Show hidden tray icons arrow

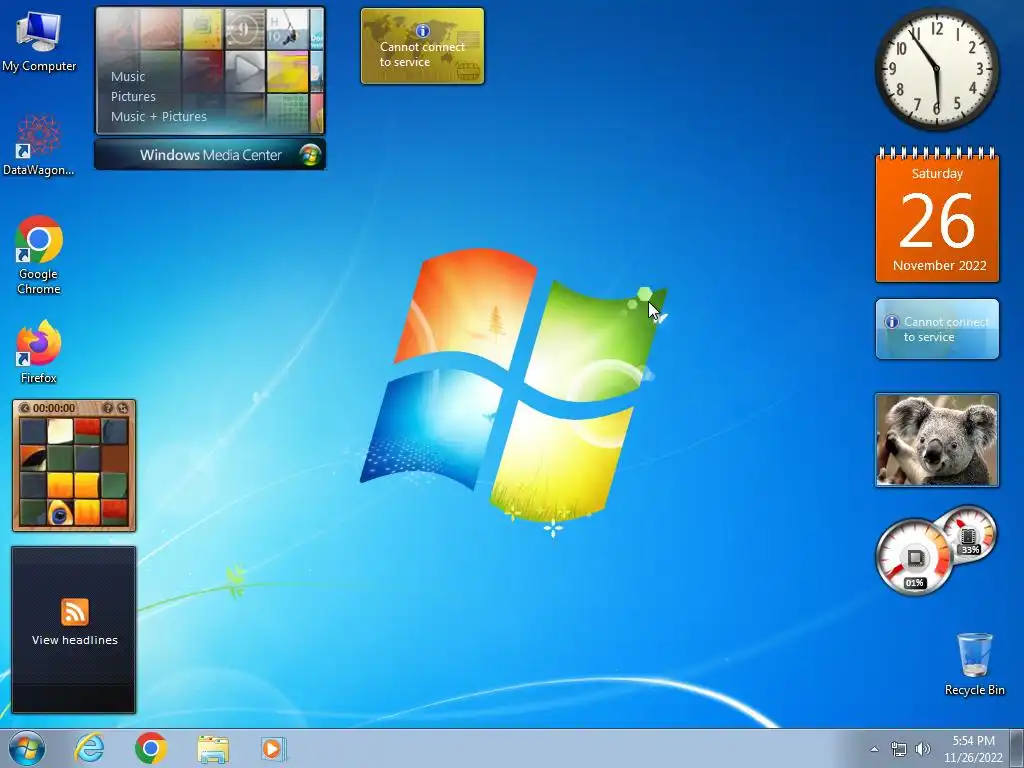pos(874,749)
